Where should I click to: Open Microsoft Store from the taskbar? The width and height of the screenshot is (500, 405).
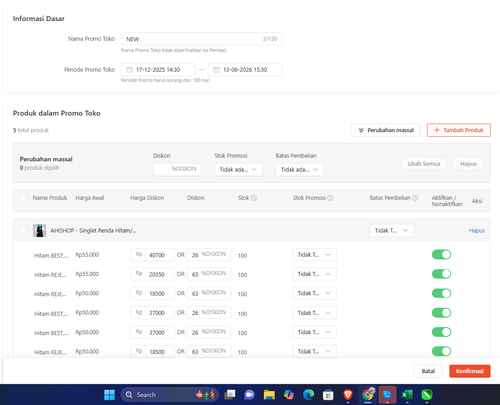328,395
